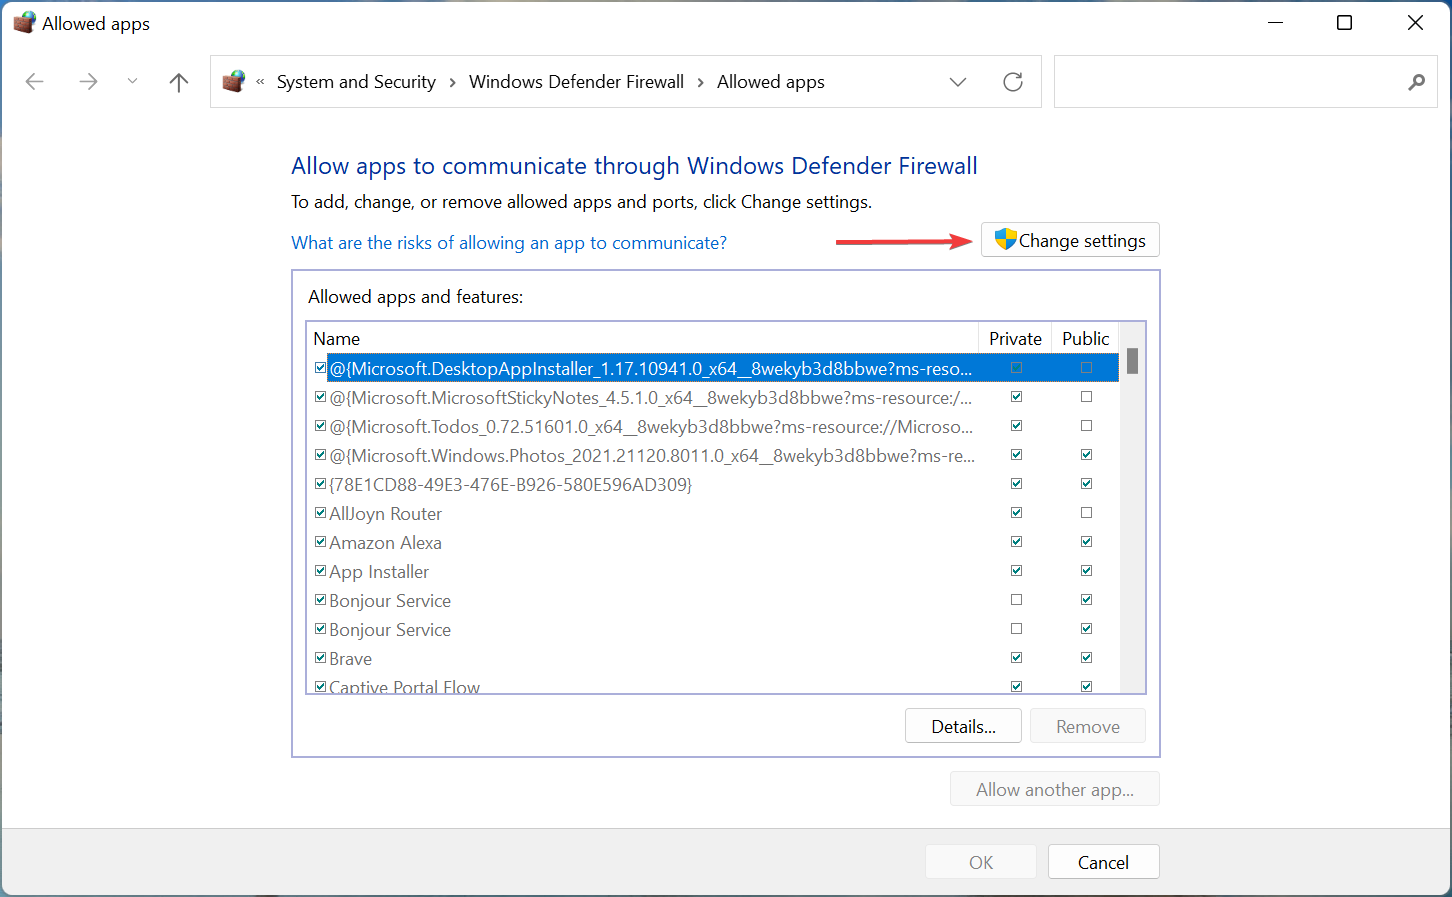Select the {78E1CD88-49E3-476E-B926-580E596AD309} row
The width and height of the screenshot is (1452, 897).
click(x=714, y=484)
